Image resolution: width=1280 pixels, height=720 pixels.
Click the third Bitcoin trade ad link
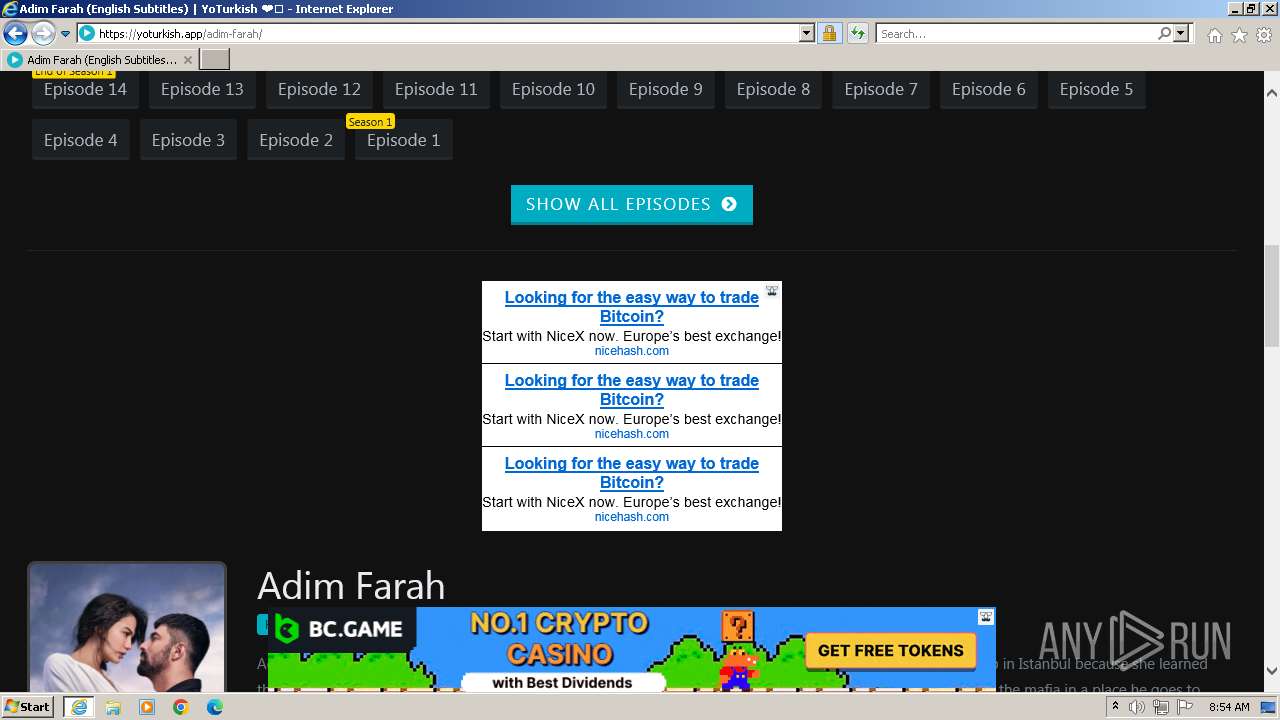tap(631, 473)
